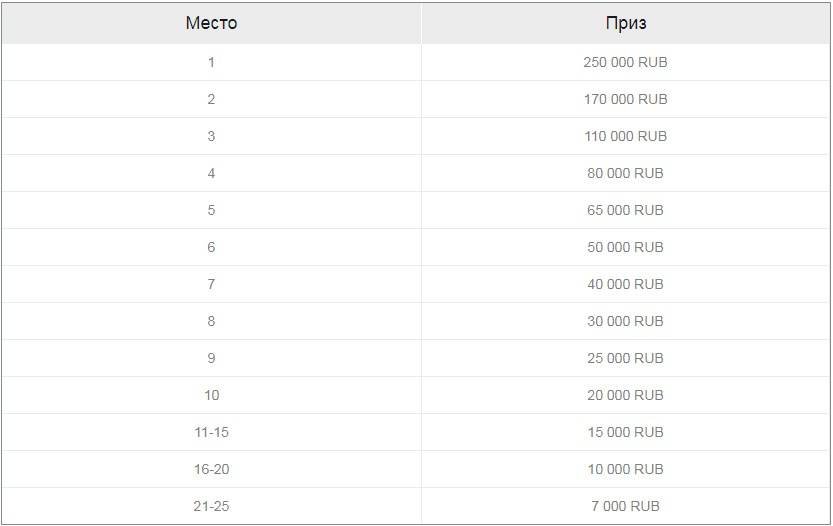Select the 65 000 RUB prize cell
The image size is (833, 526).
point(625,210)
